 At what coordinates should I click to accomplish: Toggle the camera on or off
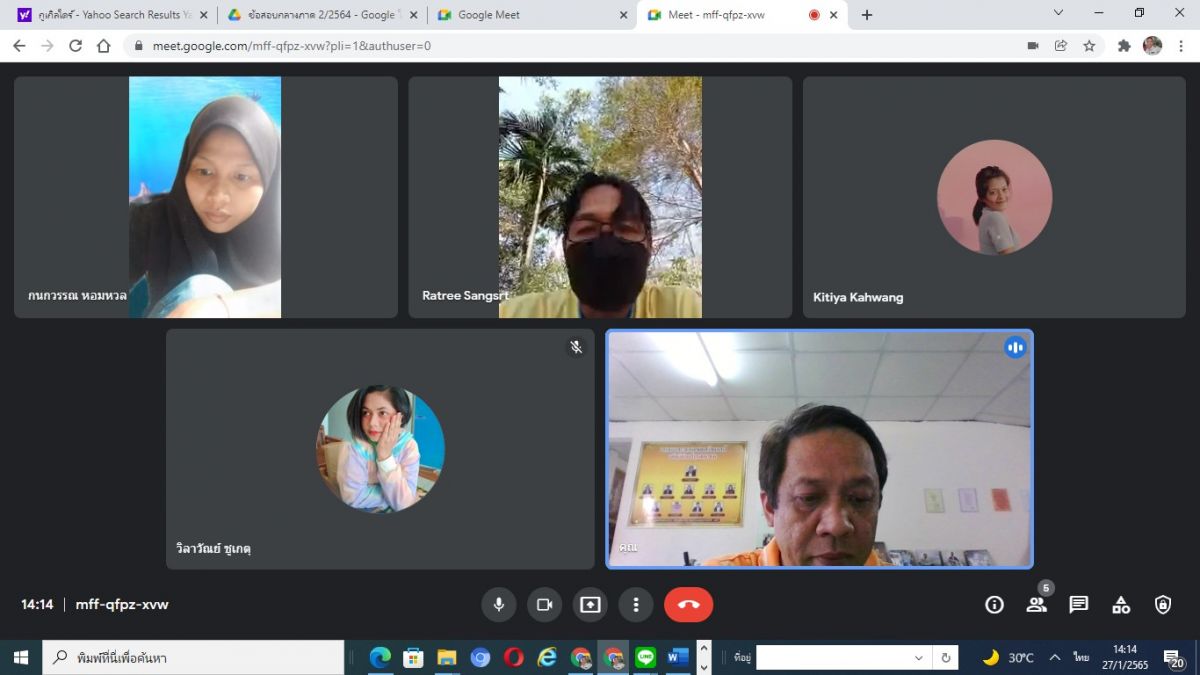pyautogui.click(x=544, y=604)
